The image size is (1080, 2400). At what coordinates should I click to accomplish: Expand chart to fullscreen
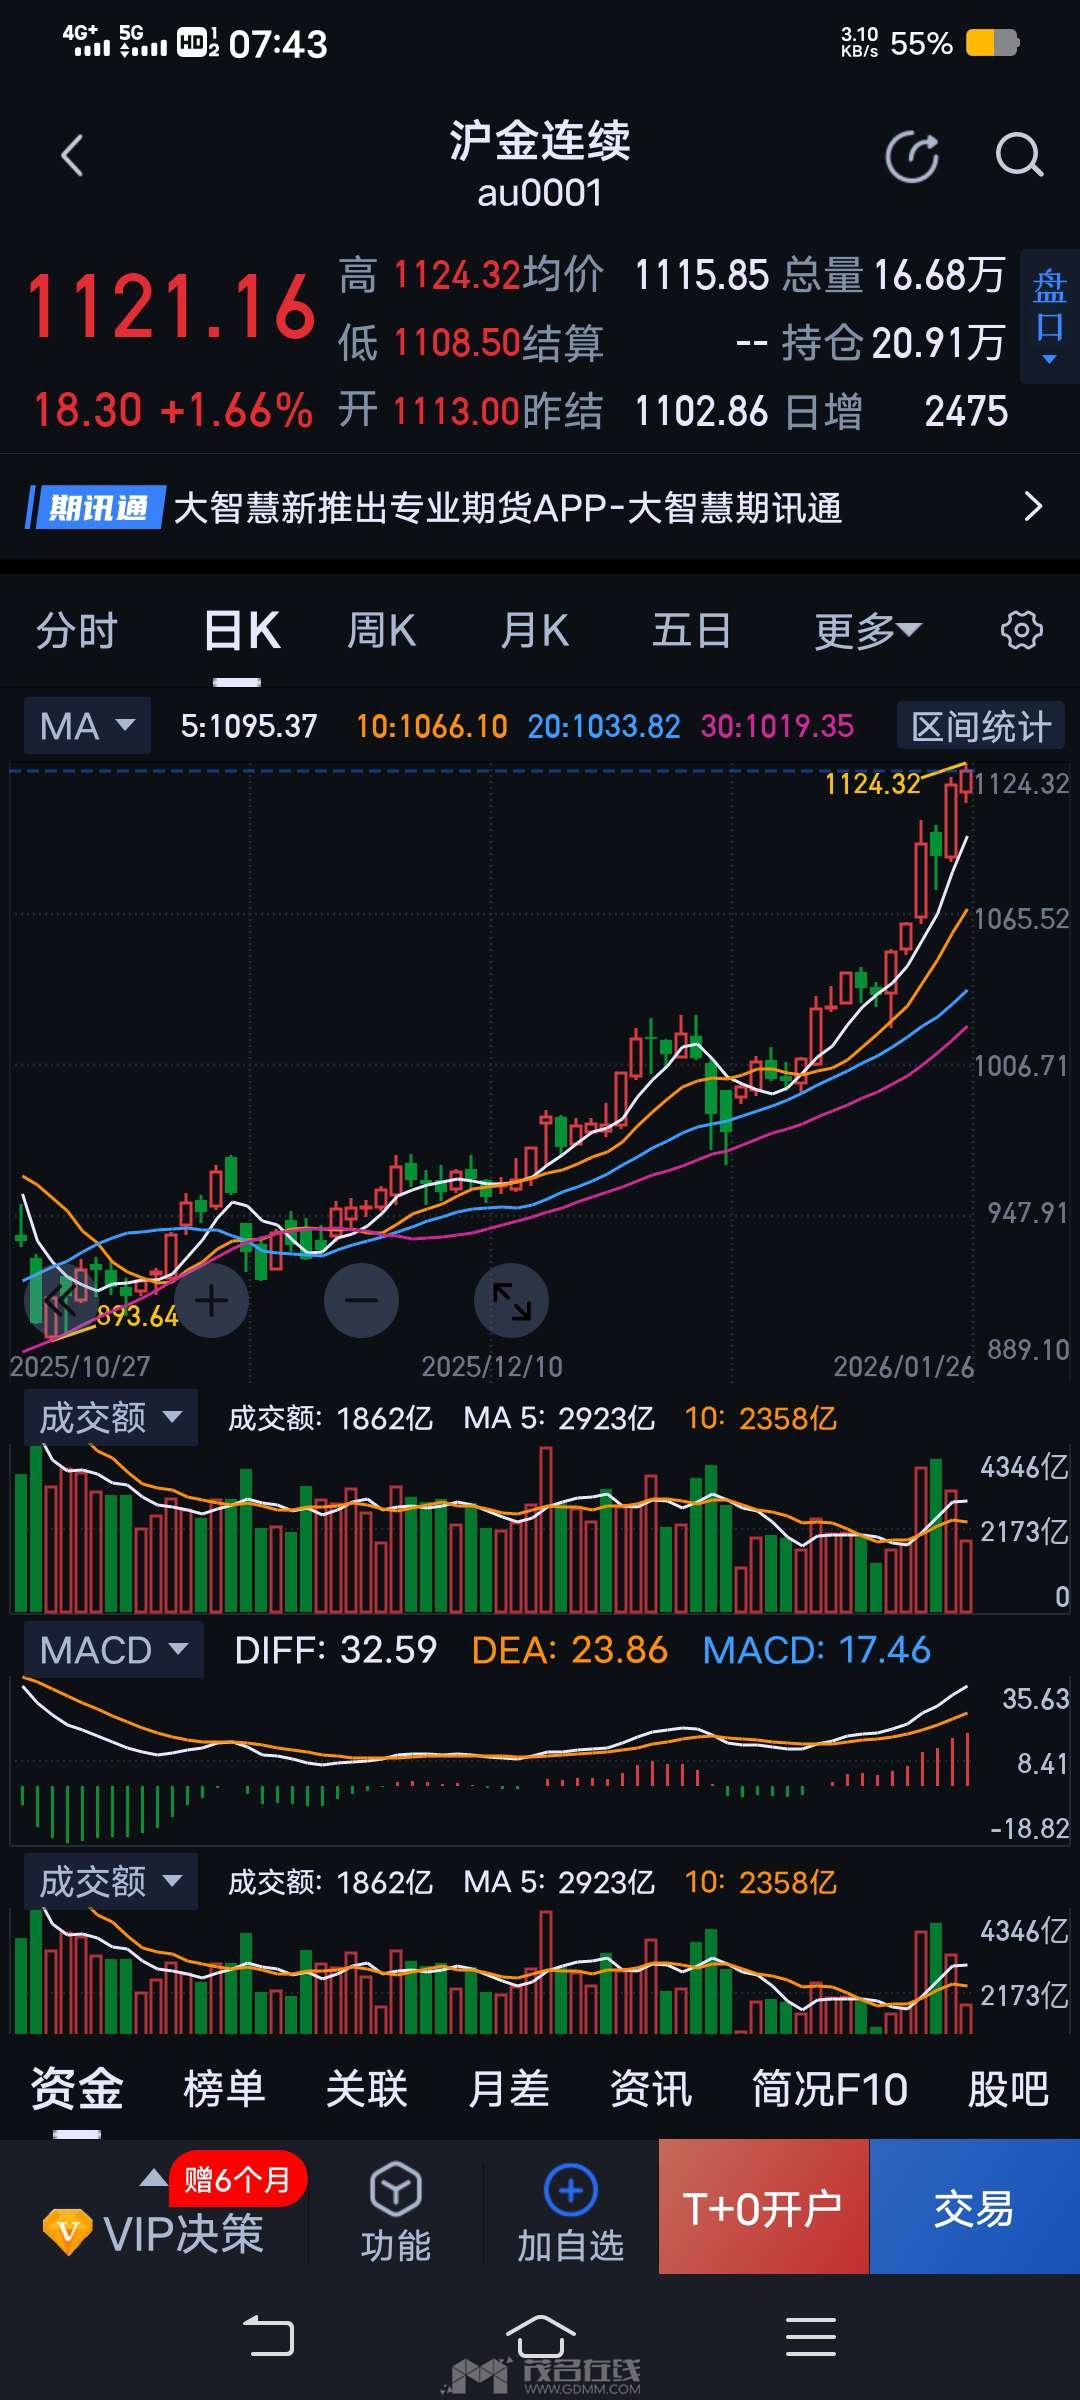coord(511,1300)
